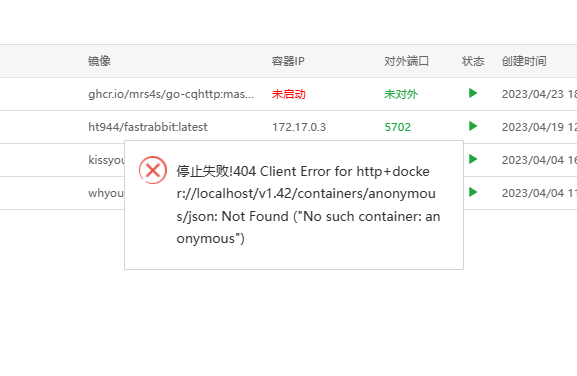Click the green 未对外 port label

(x=401, y=94)
